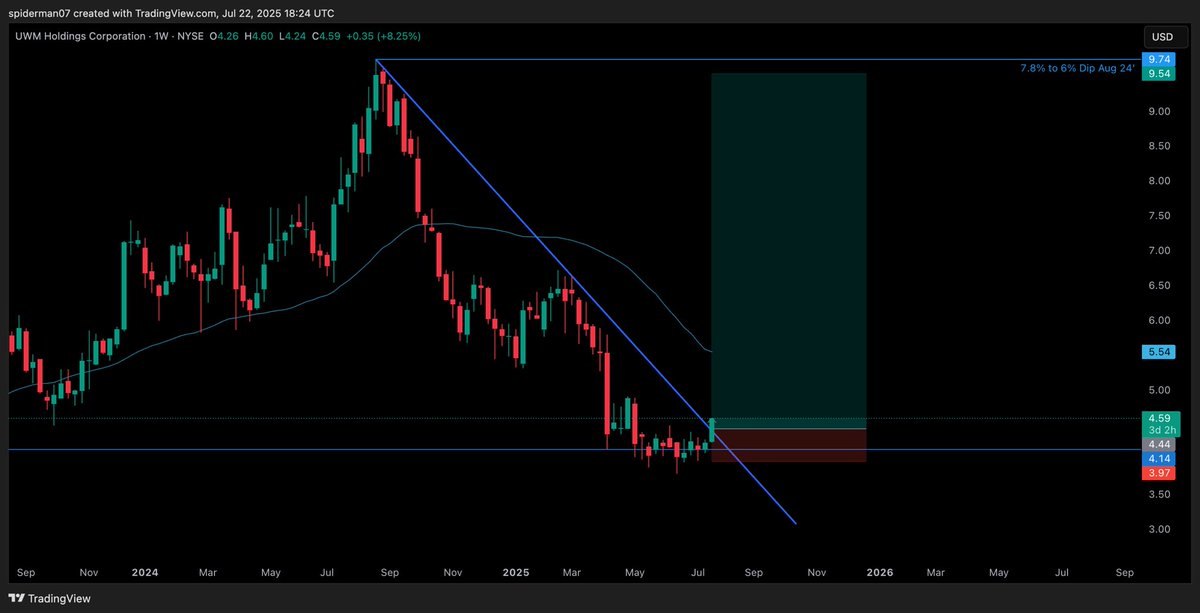The height and width of the screenshot is (613, 1200).
Task: Click the 2024 label on time axis
Action: tap(145, 573)
